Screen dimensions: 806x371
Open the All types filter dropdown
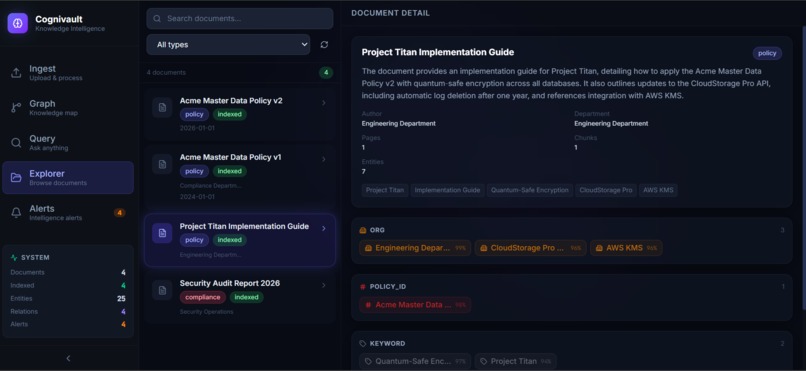[228, 45]
